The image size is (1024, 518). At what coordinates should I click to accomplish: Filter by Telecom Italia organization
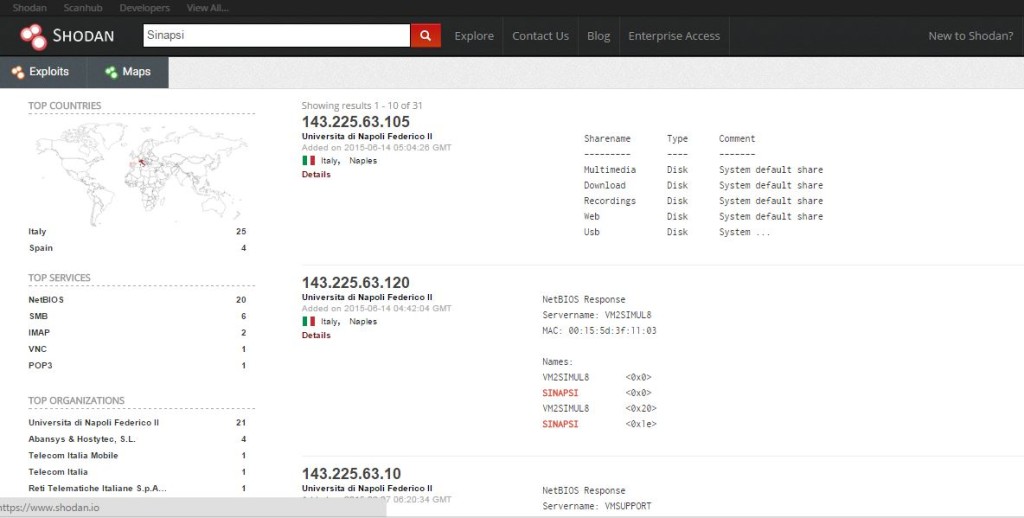coord(57,472)
